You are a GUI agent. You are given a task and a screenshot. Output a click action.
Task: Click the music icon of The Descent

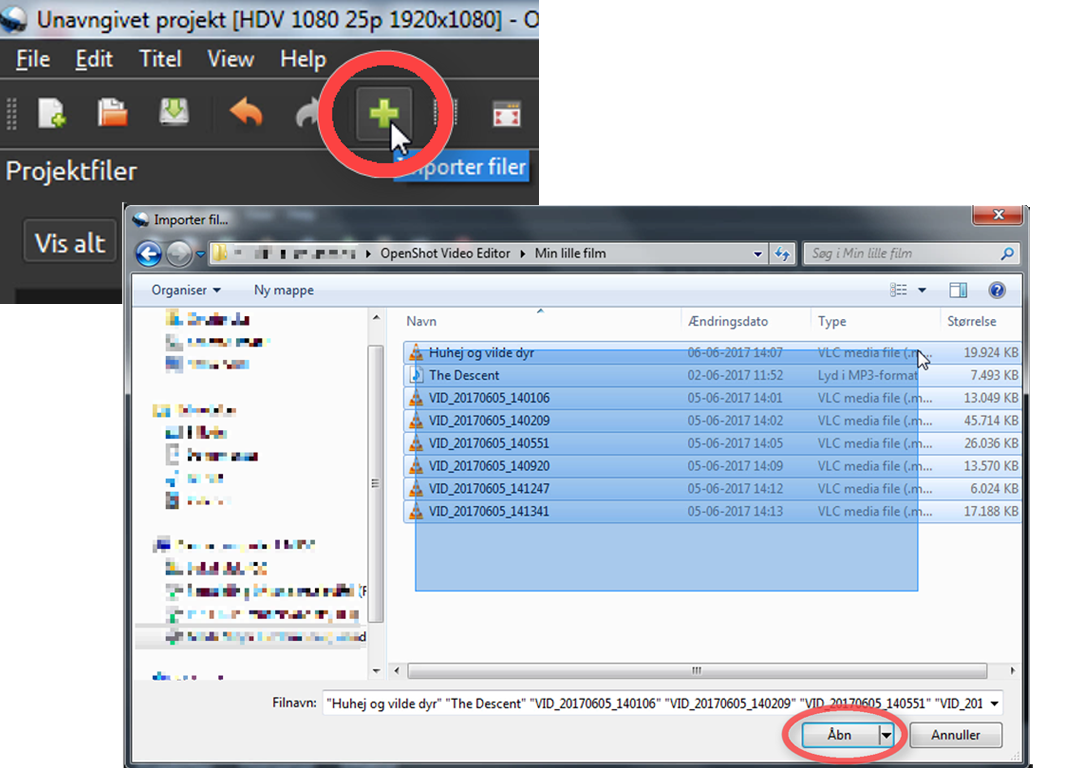(x=416, y=375)
